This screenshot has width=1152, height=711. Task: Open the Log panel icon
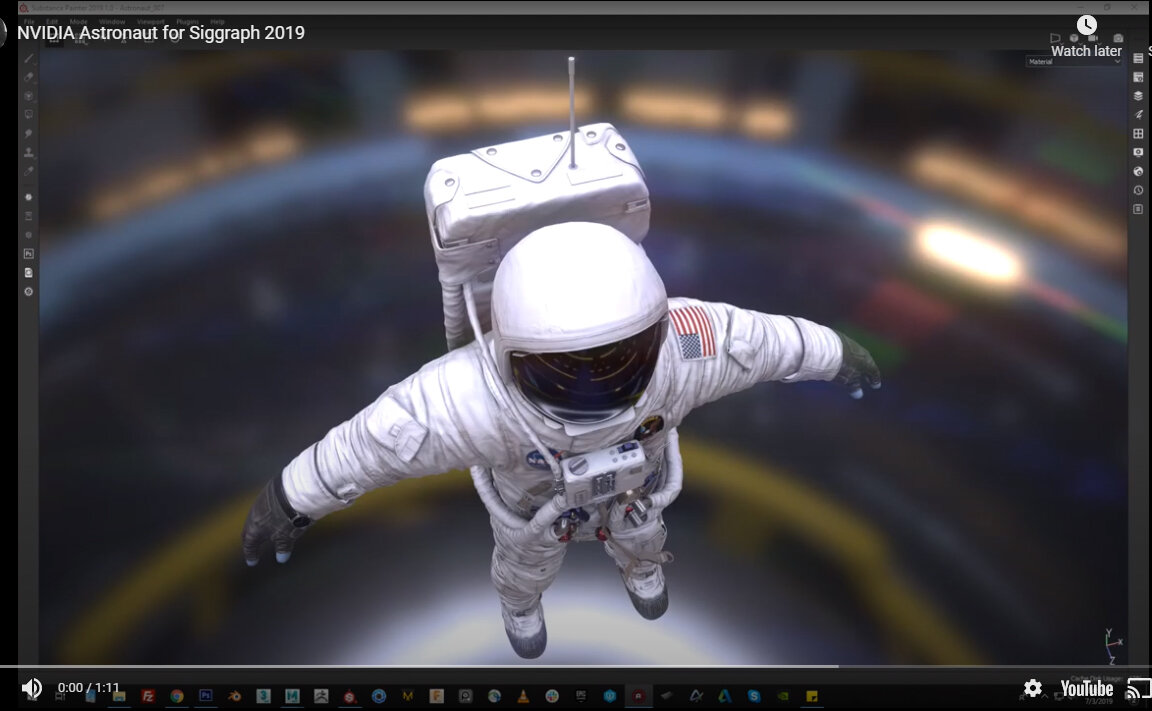pos(1138,209)
